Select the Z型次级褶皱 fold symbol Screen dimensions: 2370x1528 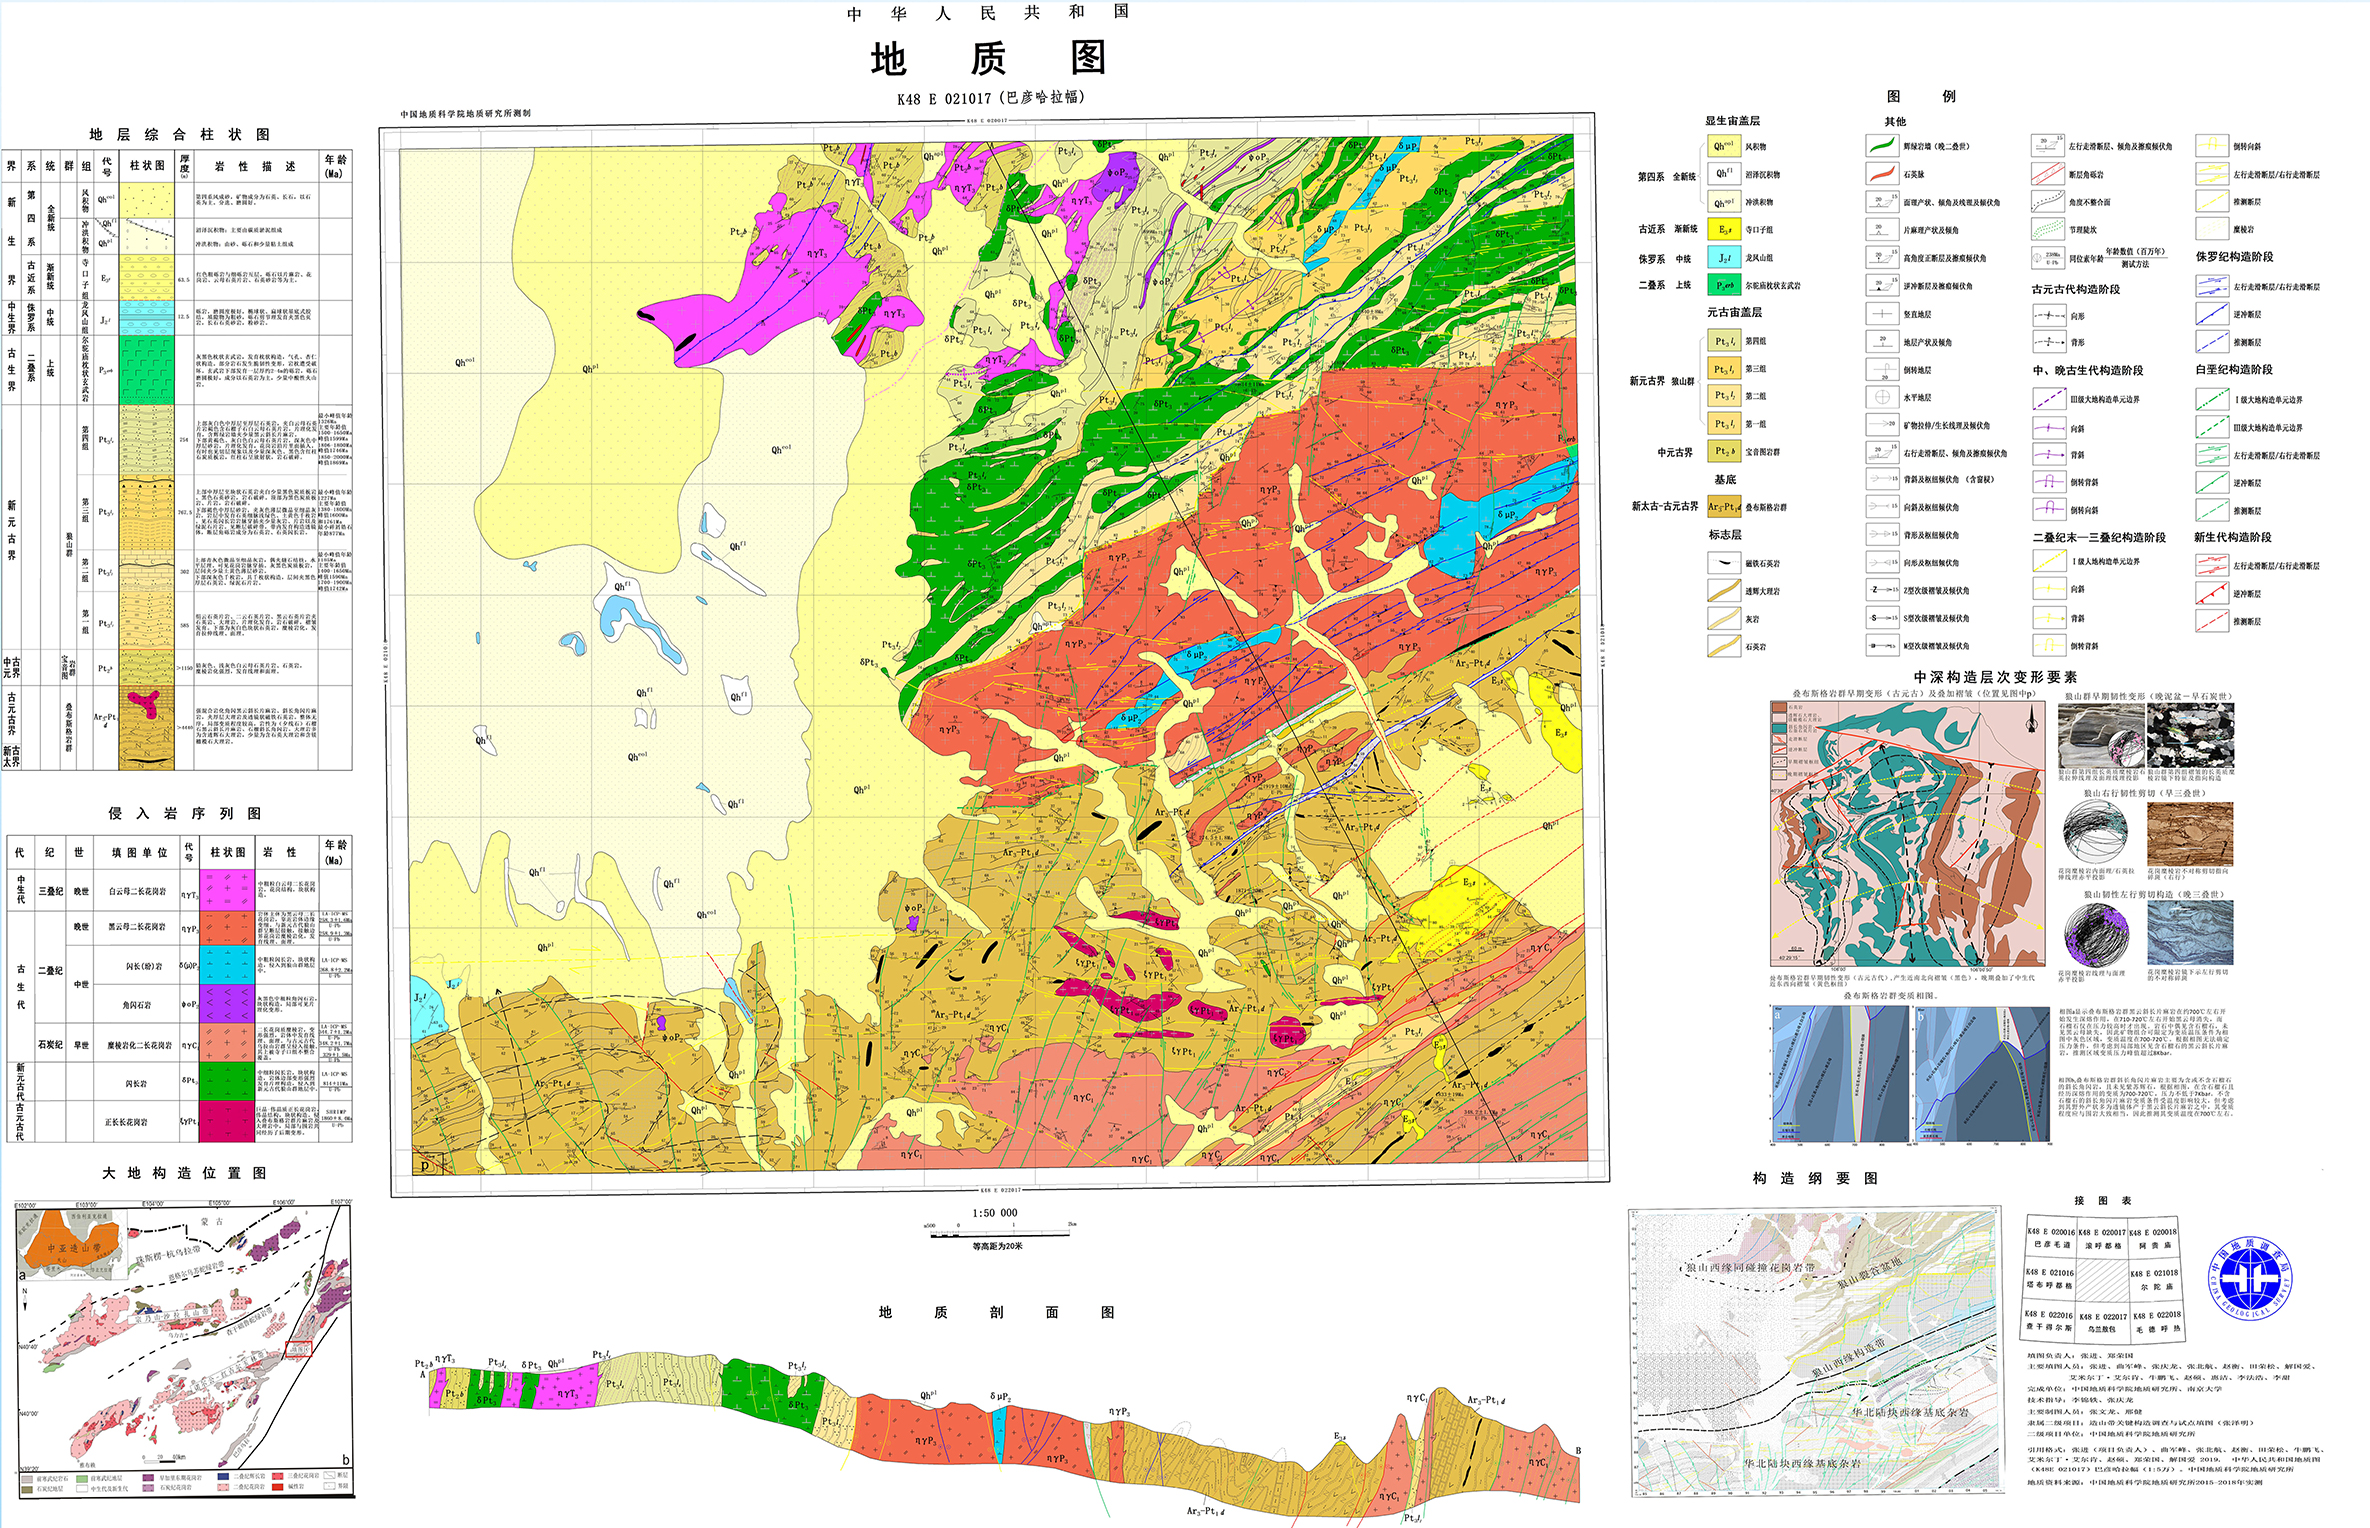click(x=1881, y=590)
